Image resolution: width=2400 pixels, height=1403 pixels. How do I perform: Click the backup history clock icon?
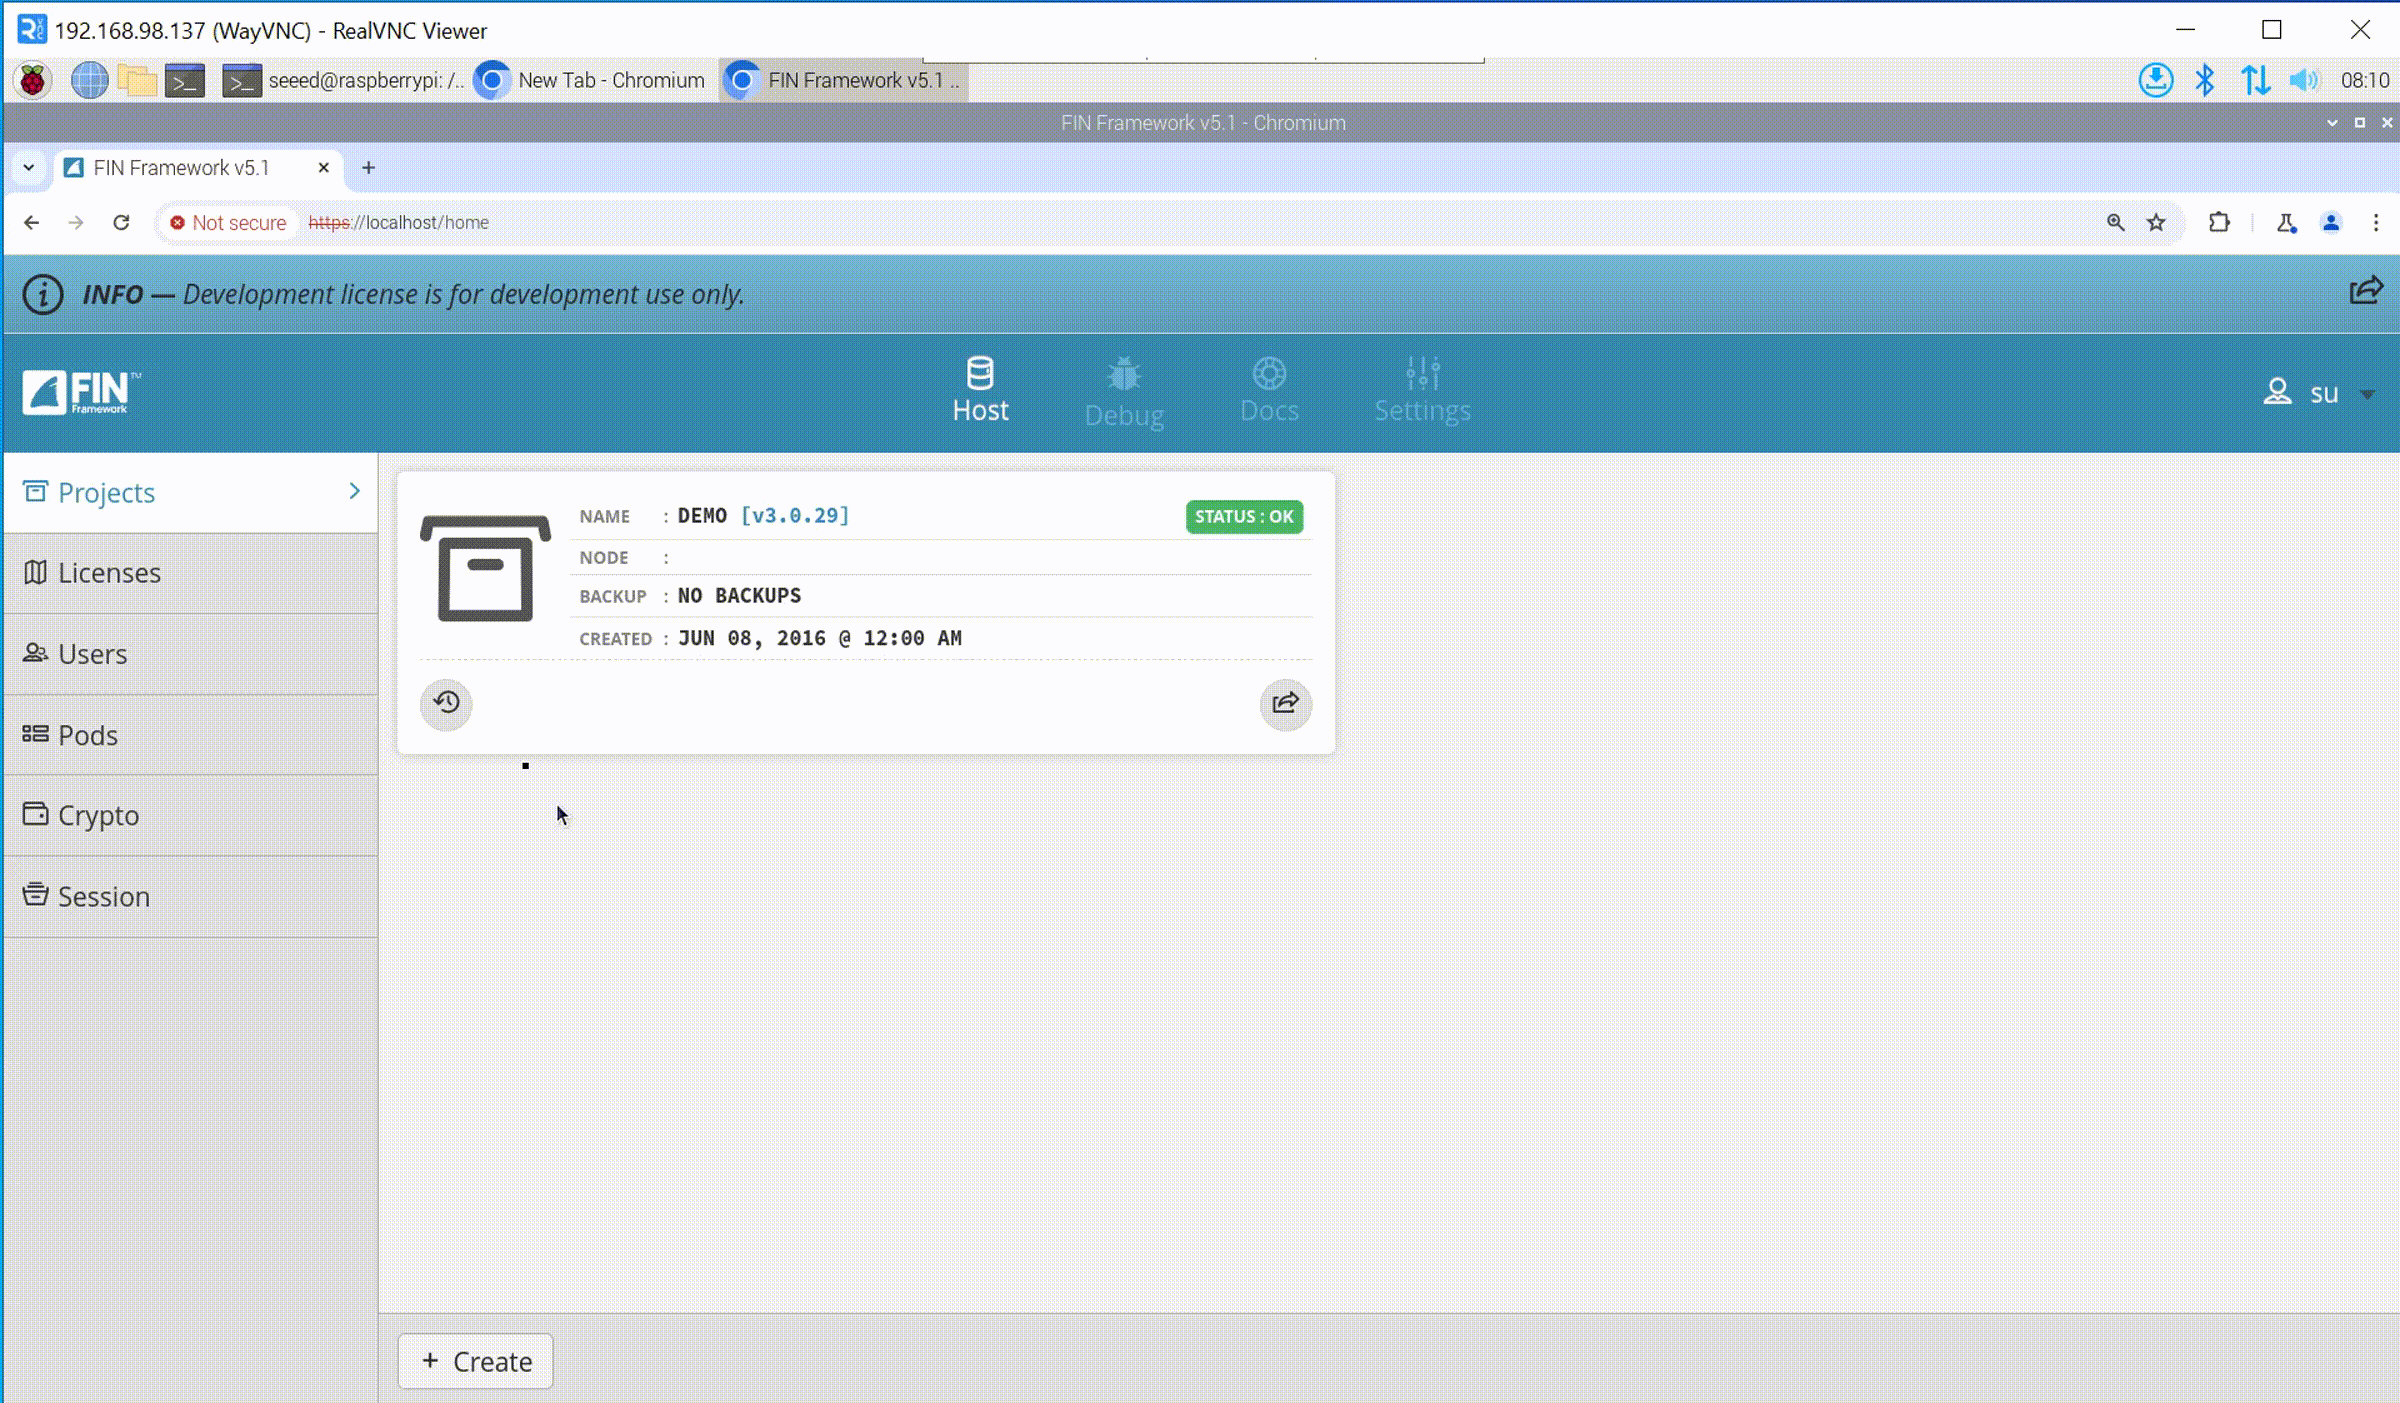coord(446,703)
